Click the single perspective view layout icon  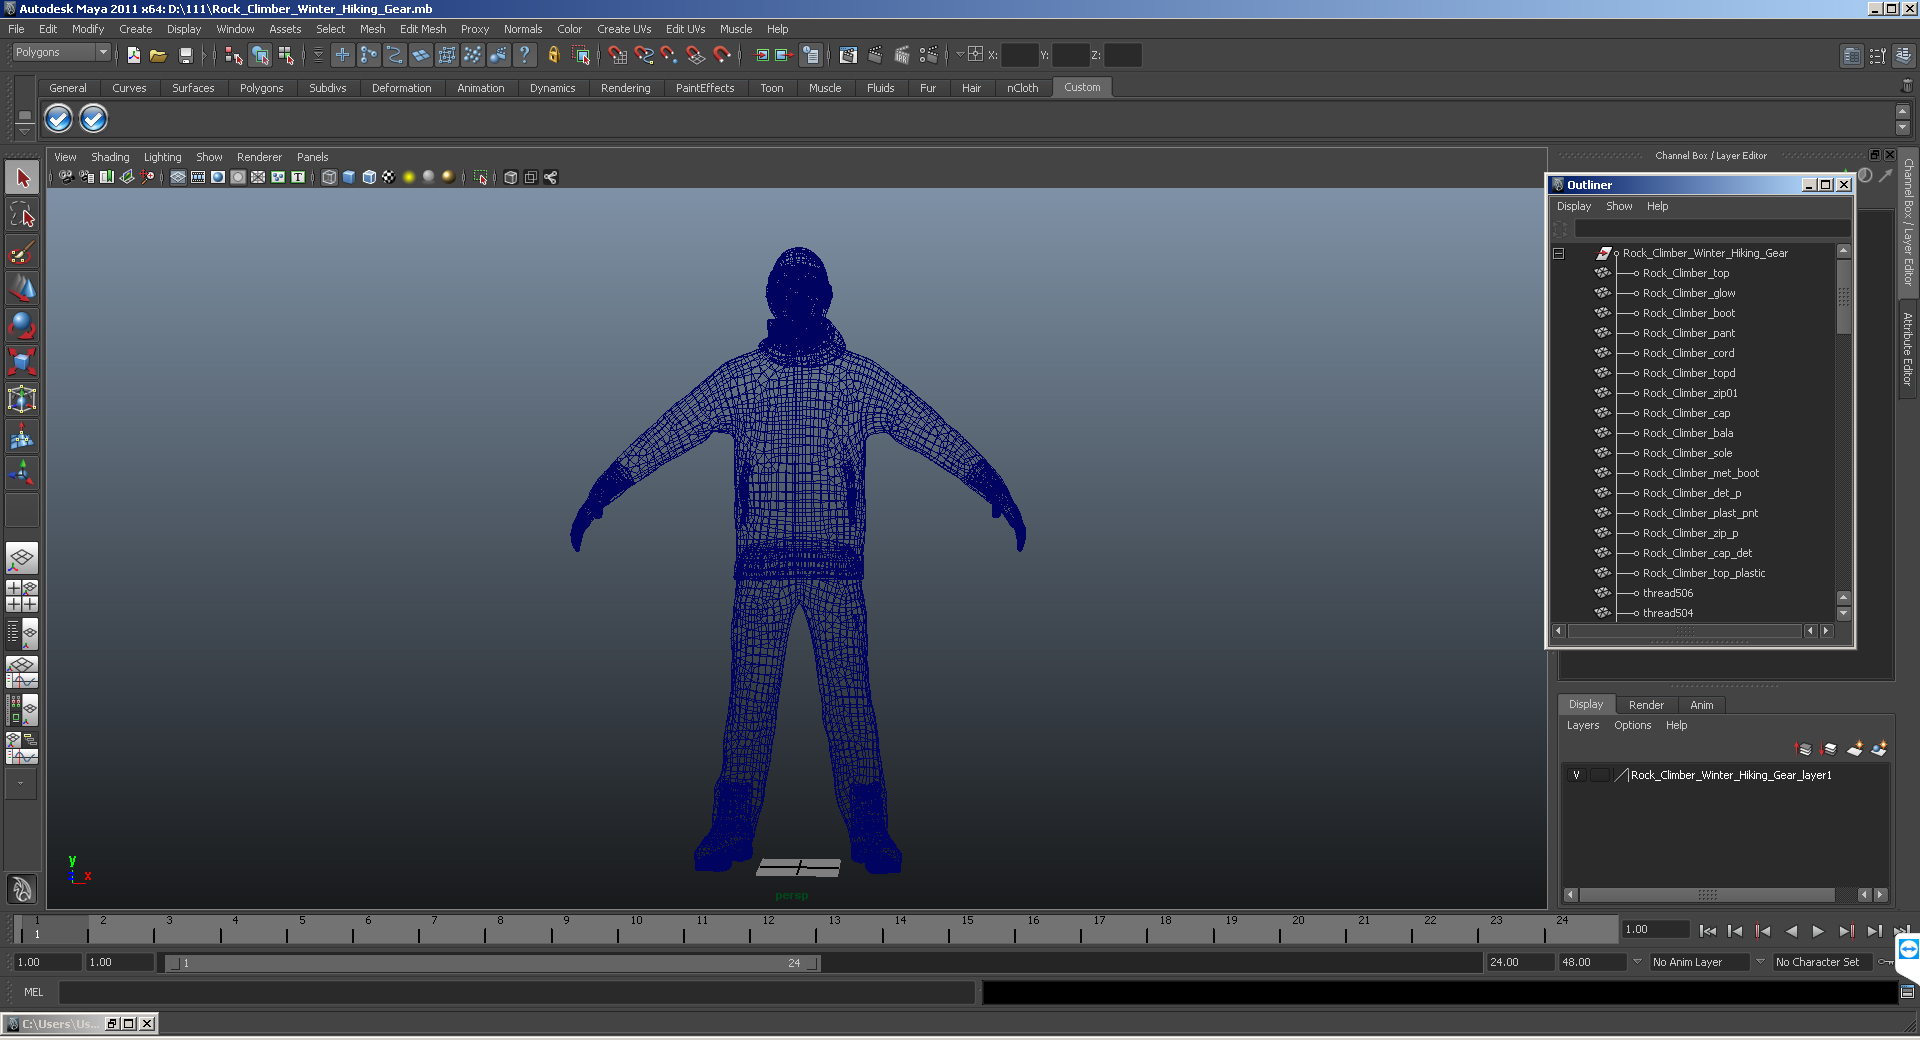[22, 558]
